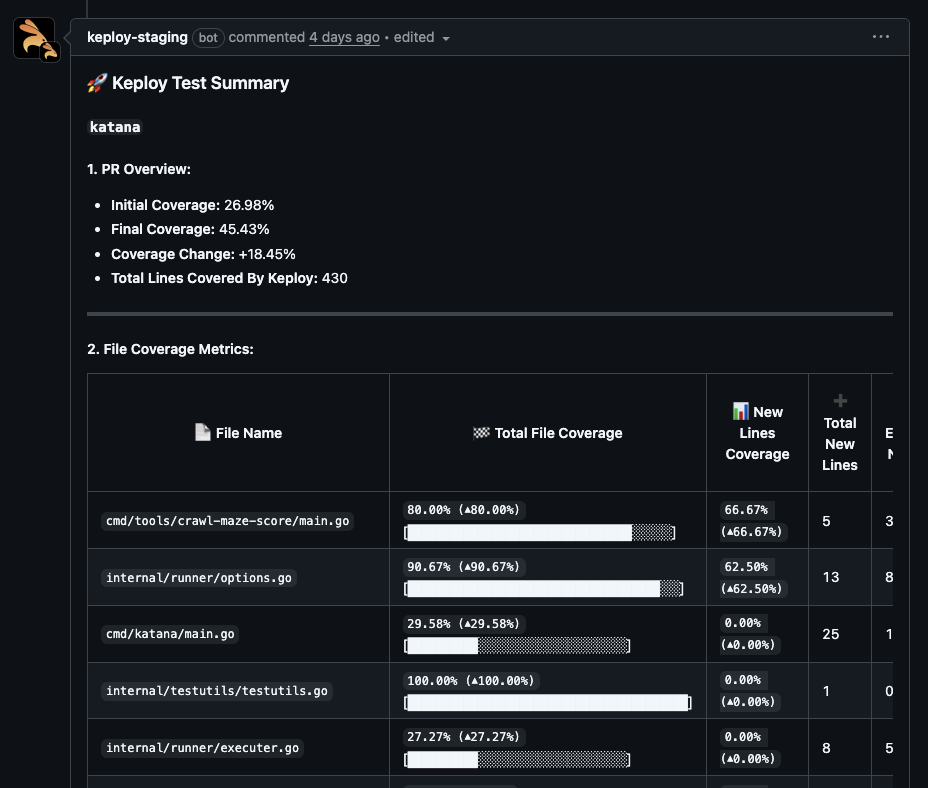Select the '2. File Coverage Metrics:' heading

pos(170,349)
